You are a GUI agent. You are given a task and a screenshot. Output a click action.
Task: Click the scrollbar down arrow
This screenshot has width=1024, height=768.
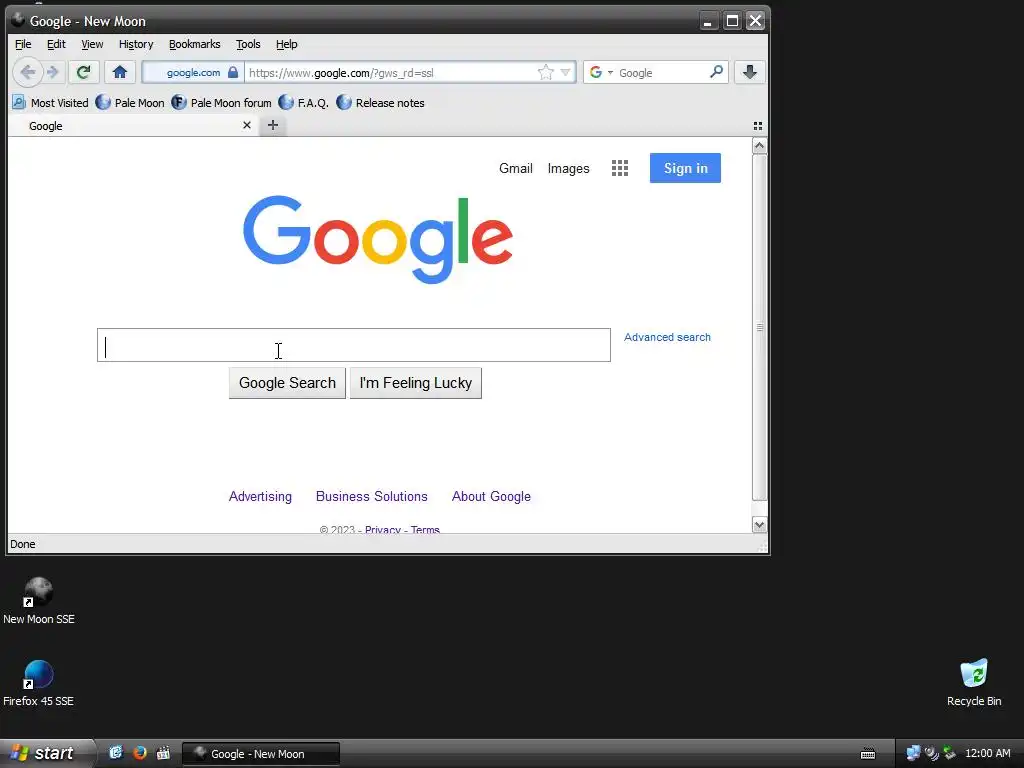click(x=759, y=524)
